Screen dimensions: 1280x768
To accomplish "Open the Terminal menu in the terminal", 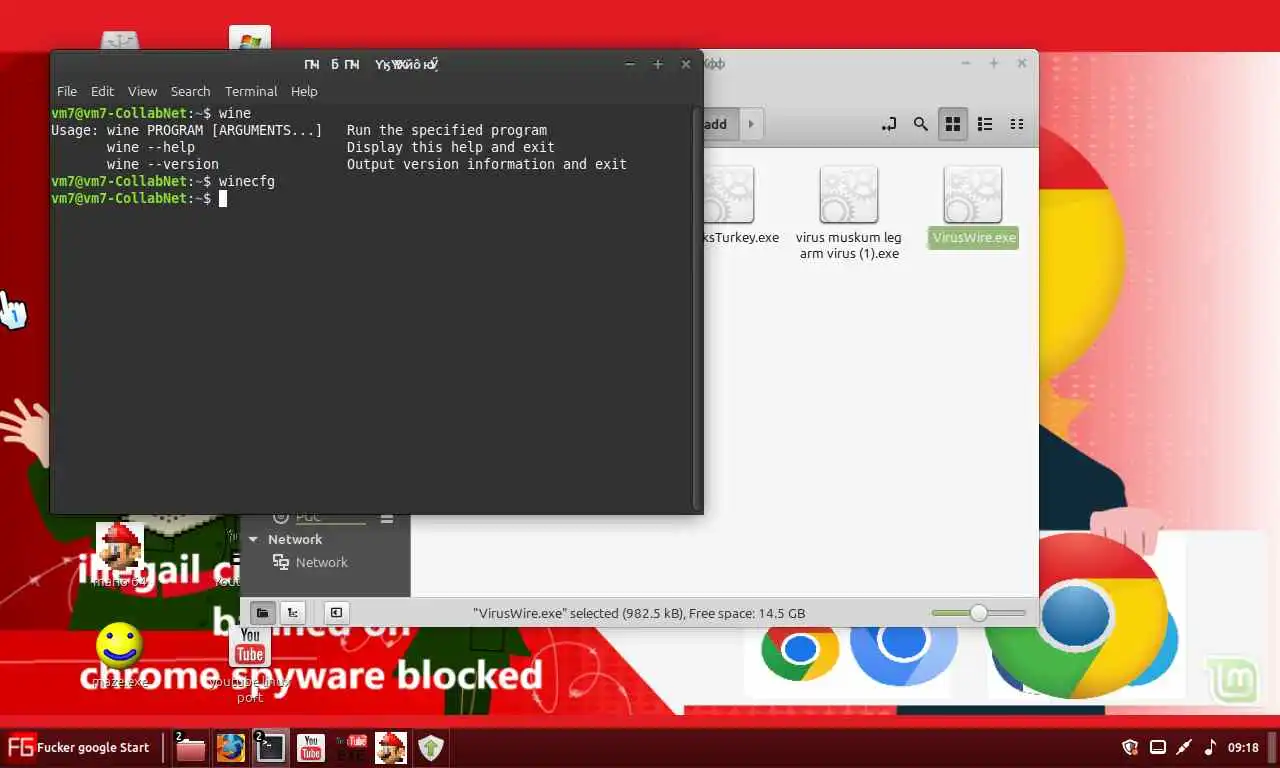I will click(x=251, y=91).
